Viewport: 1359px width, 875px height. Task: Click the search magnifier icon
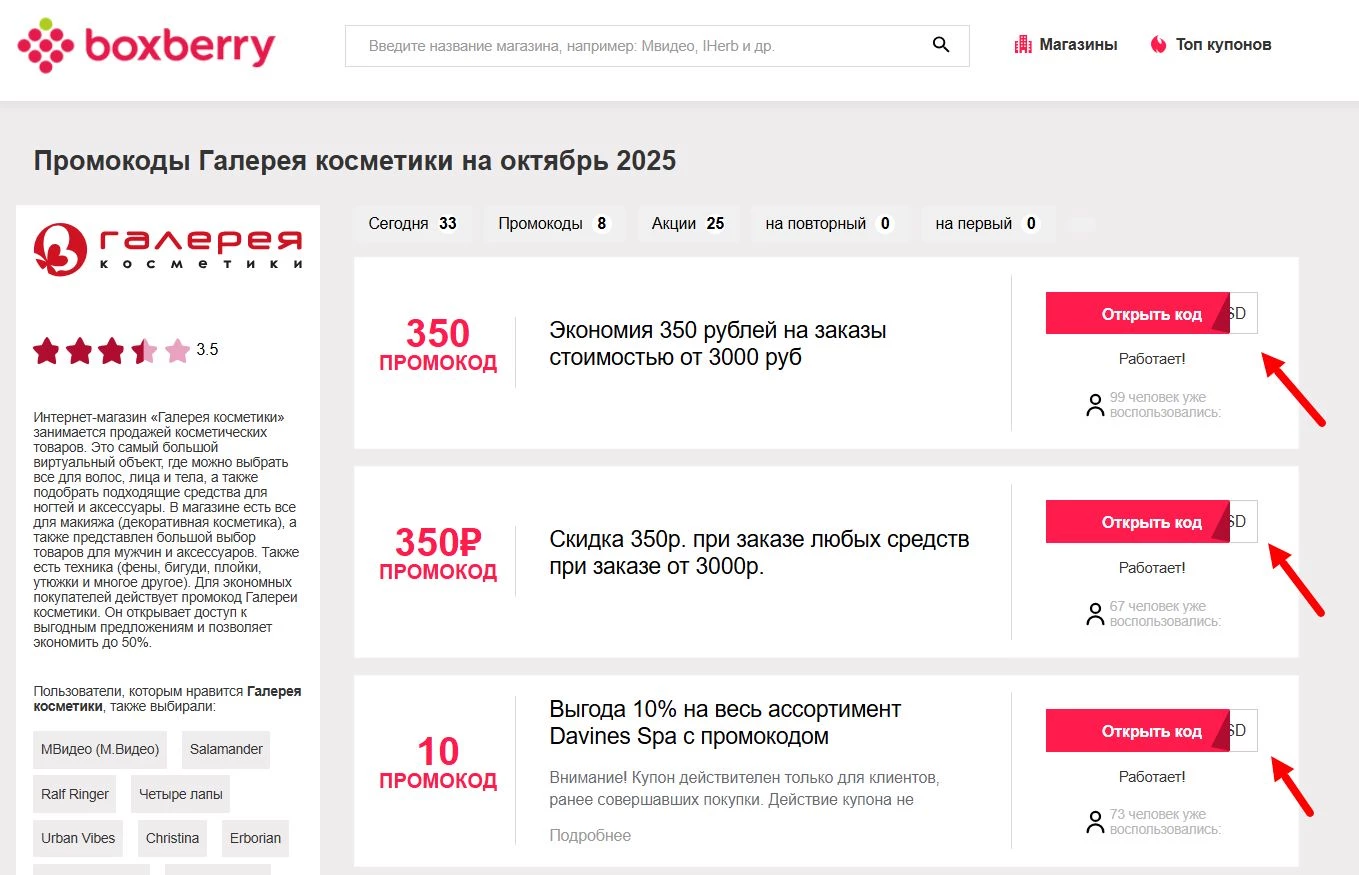pyautogui.click(x=940, y=45)
